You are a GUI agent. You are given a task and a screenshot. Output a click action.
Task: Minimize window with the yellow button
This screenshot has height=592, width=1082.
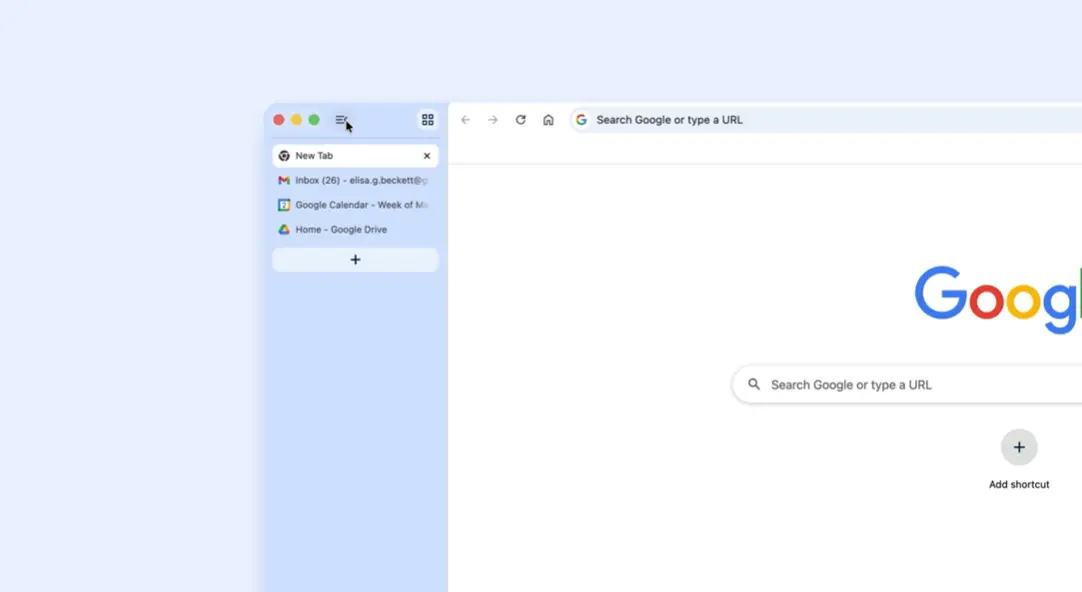point(296,120)
